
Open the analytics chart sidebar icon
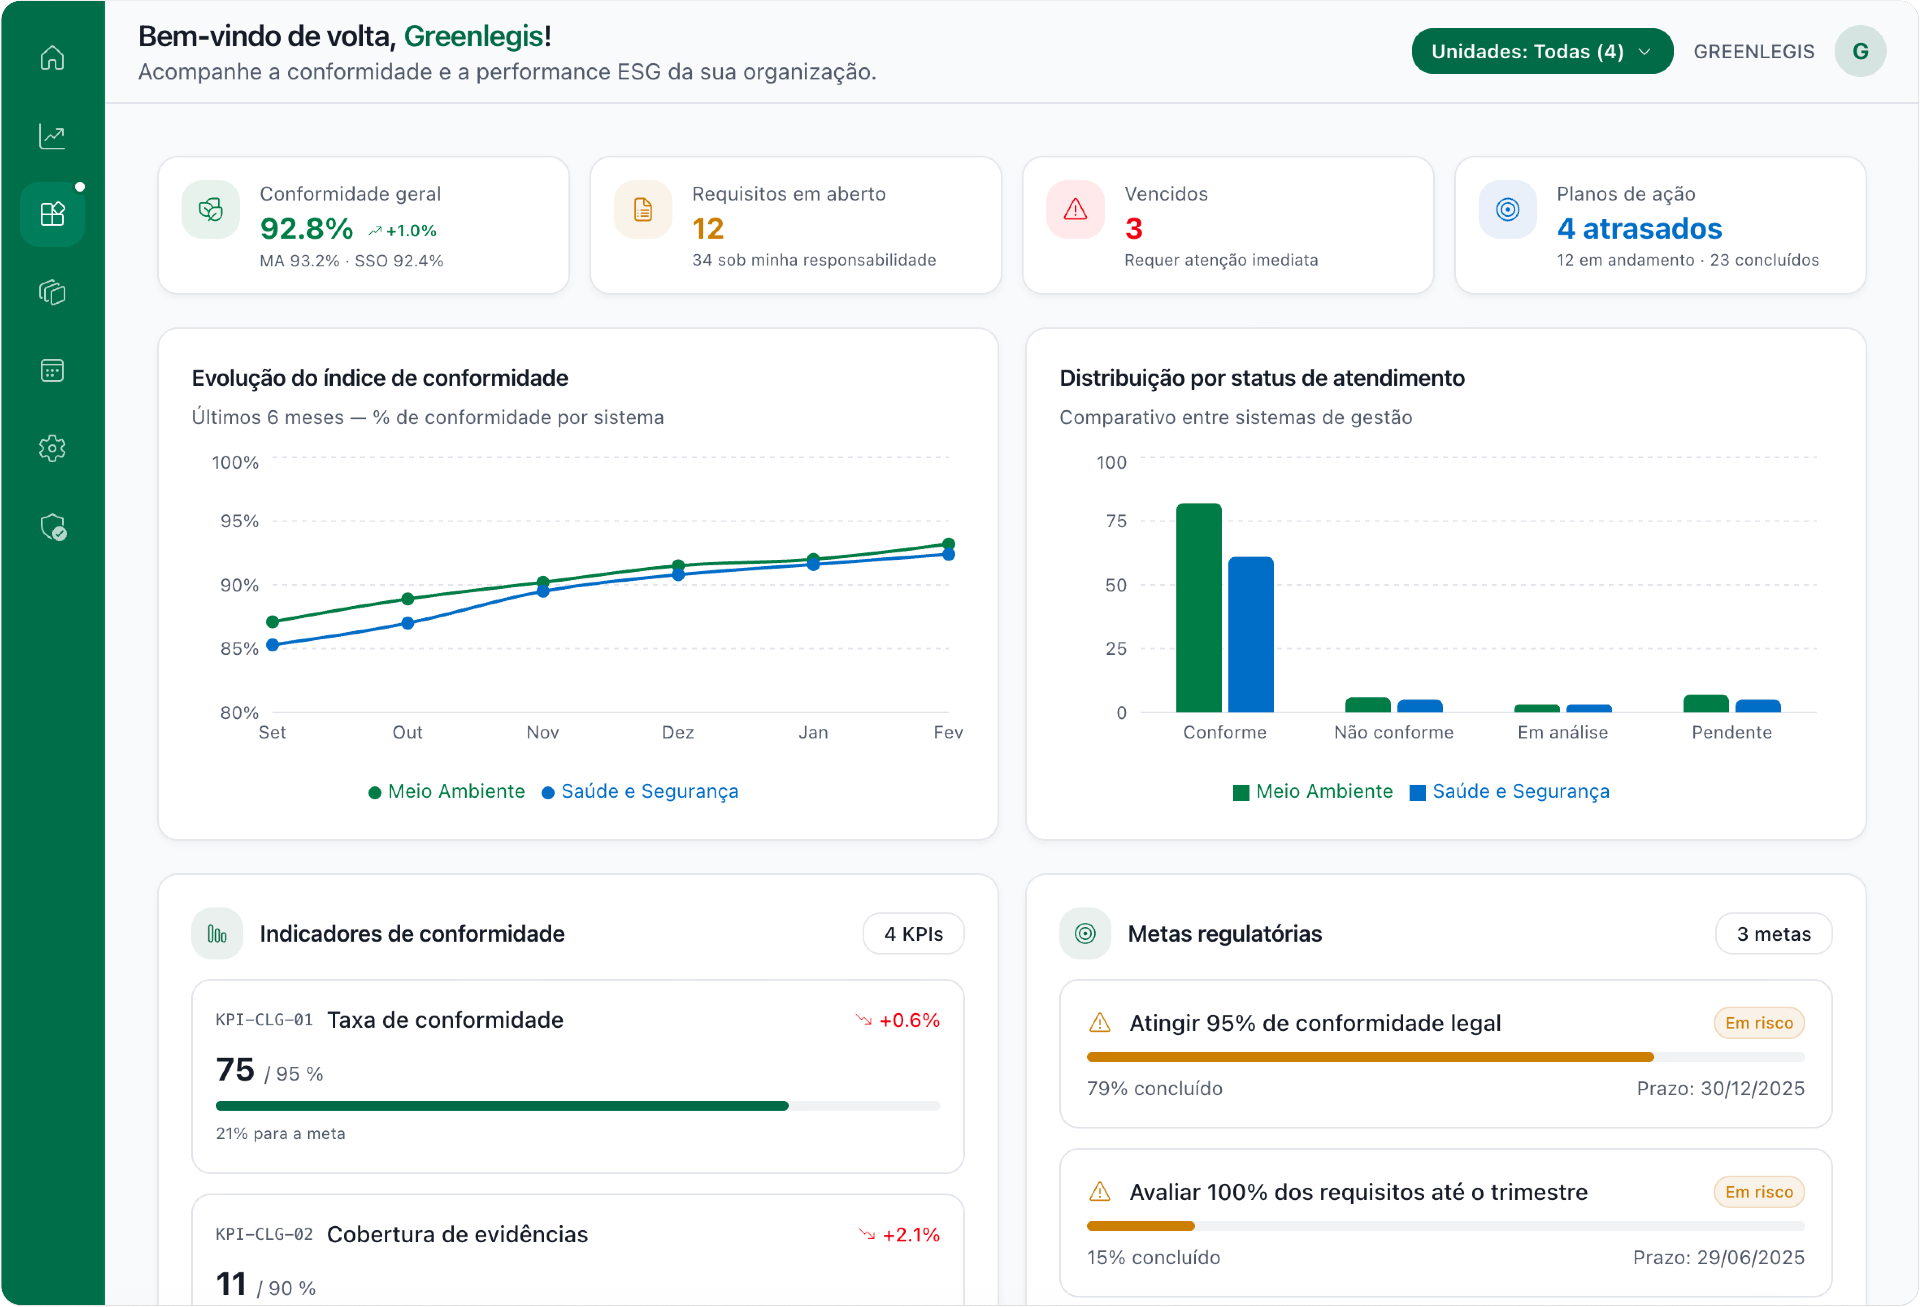[52, 136]
